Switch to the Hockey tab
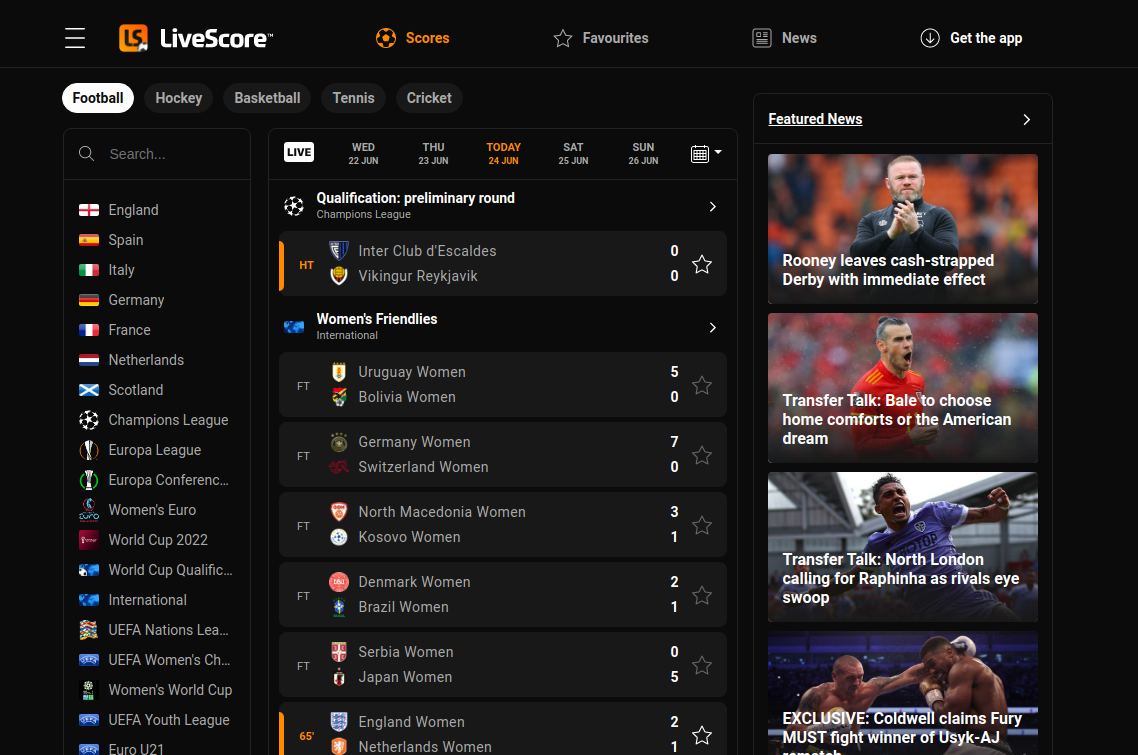1138x755 pixels. (179, 98)
